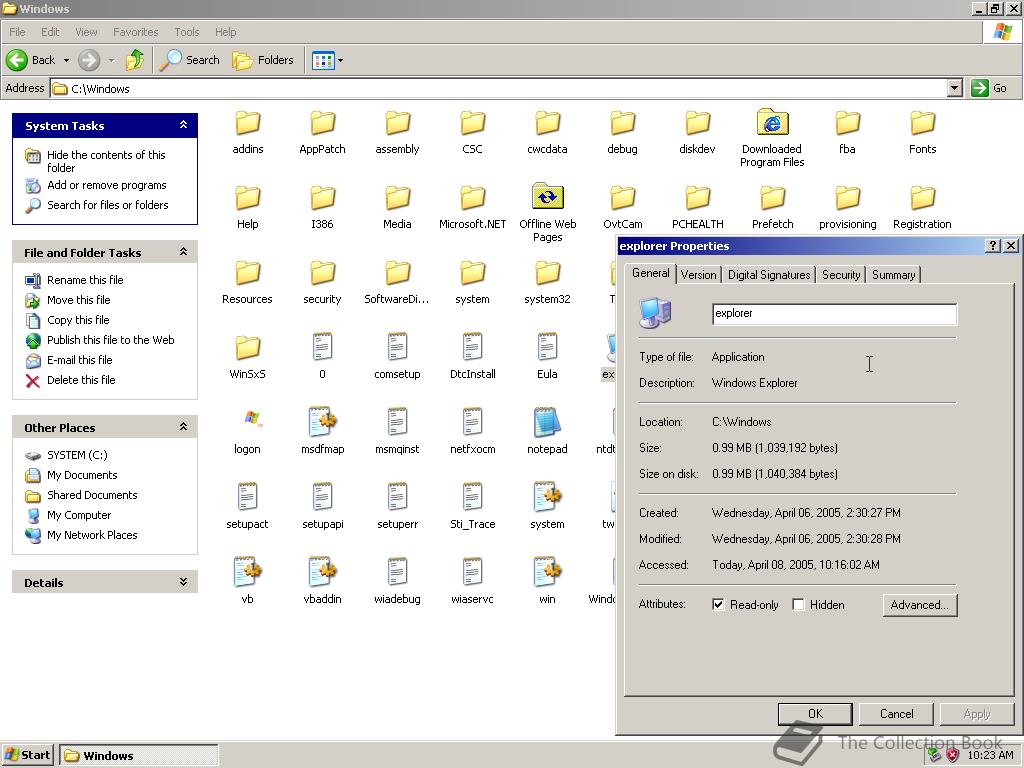Open the system32 folder
The image size is (1024, 768).
(547, 283)
